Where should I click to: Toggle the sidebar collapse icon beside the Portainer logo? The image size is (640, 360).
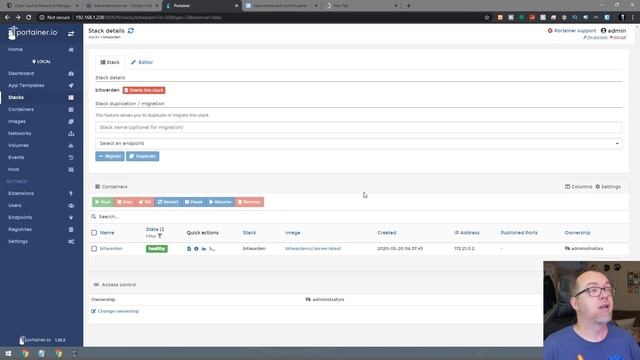71,33
